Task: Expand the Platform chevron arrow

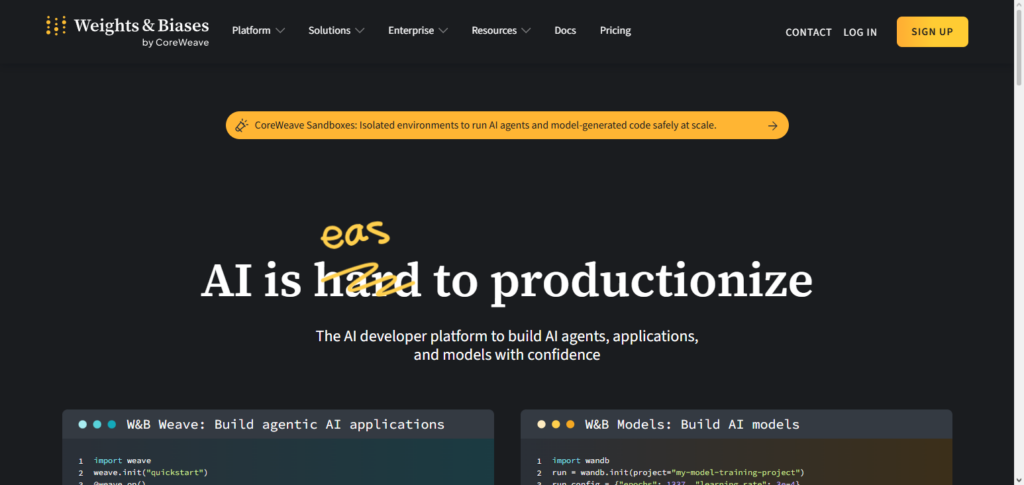Action: (x=280, y=31)
